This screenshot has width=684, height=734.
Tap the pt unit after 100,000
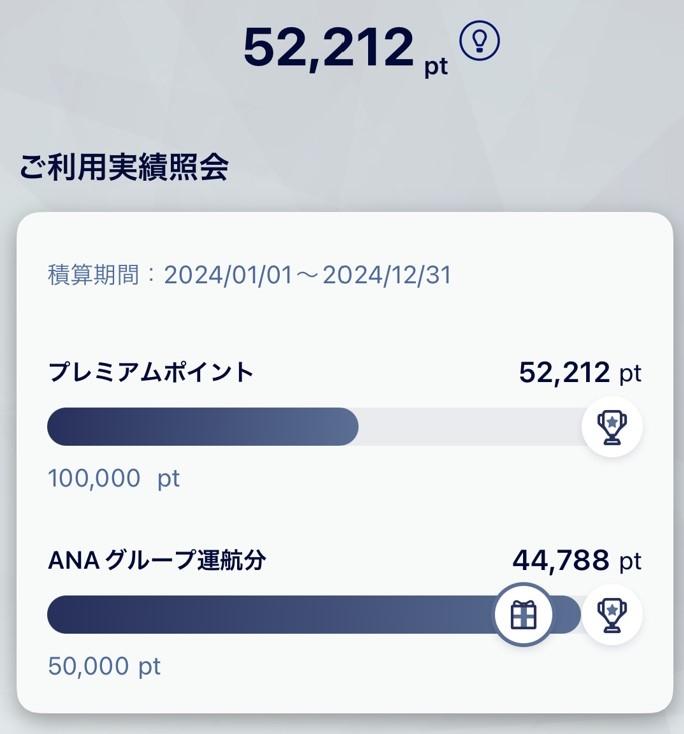[168, 478]
